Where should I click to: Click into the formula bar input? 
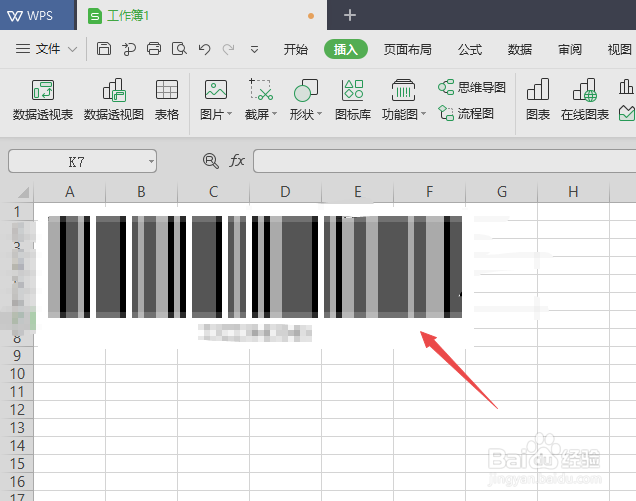pos(445,161)
